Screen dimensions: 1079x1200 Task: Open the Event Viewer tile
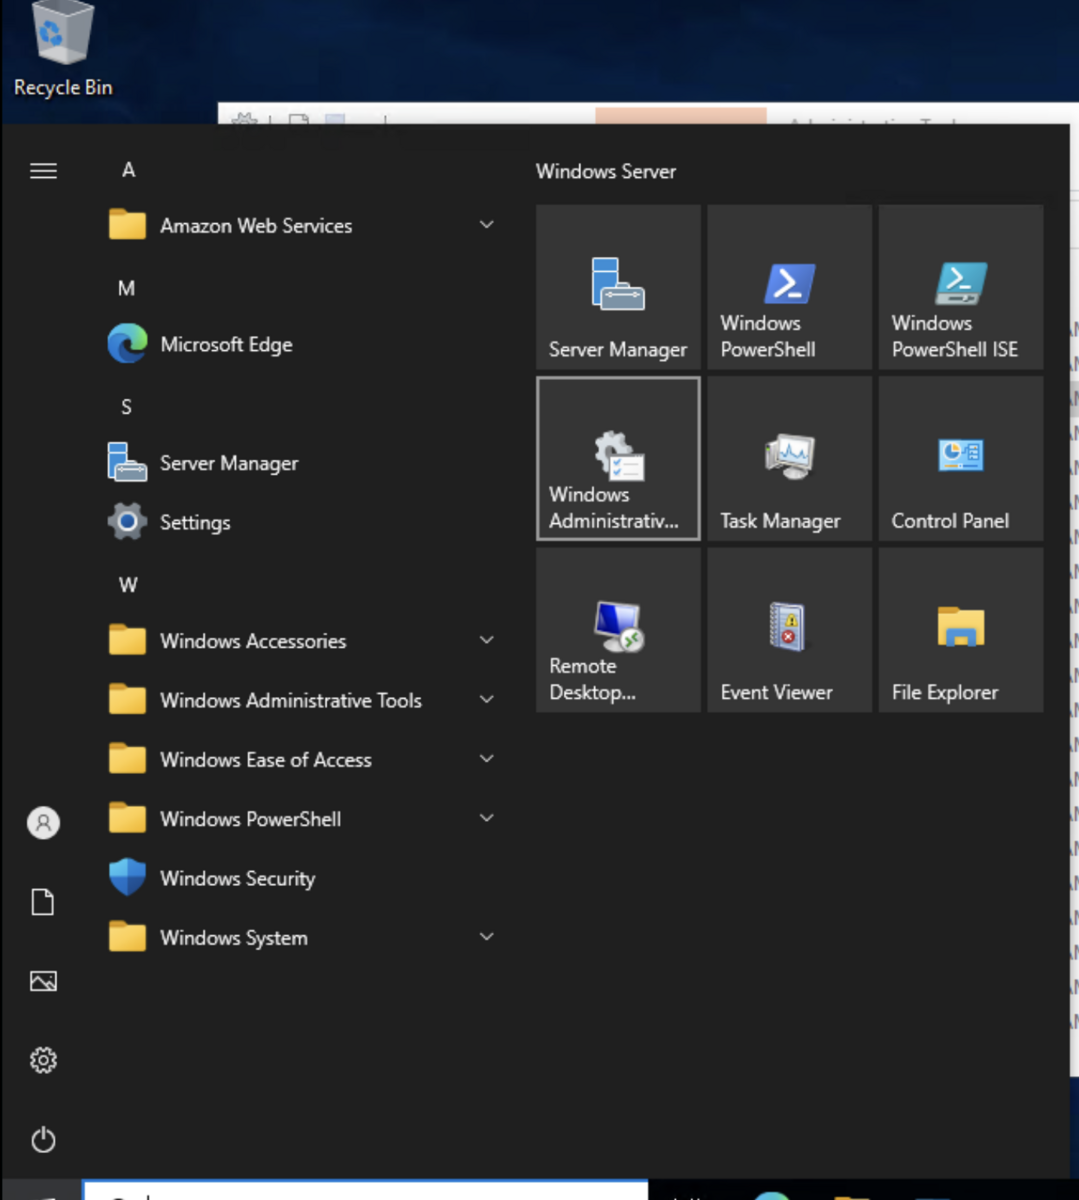tap(789, 630)
